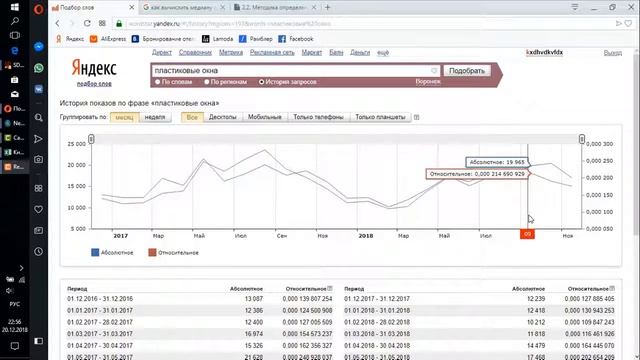Open the Facebook bookmark
The image size is (640, 360).
[296, 39]
